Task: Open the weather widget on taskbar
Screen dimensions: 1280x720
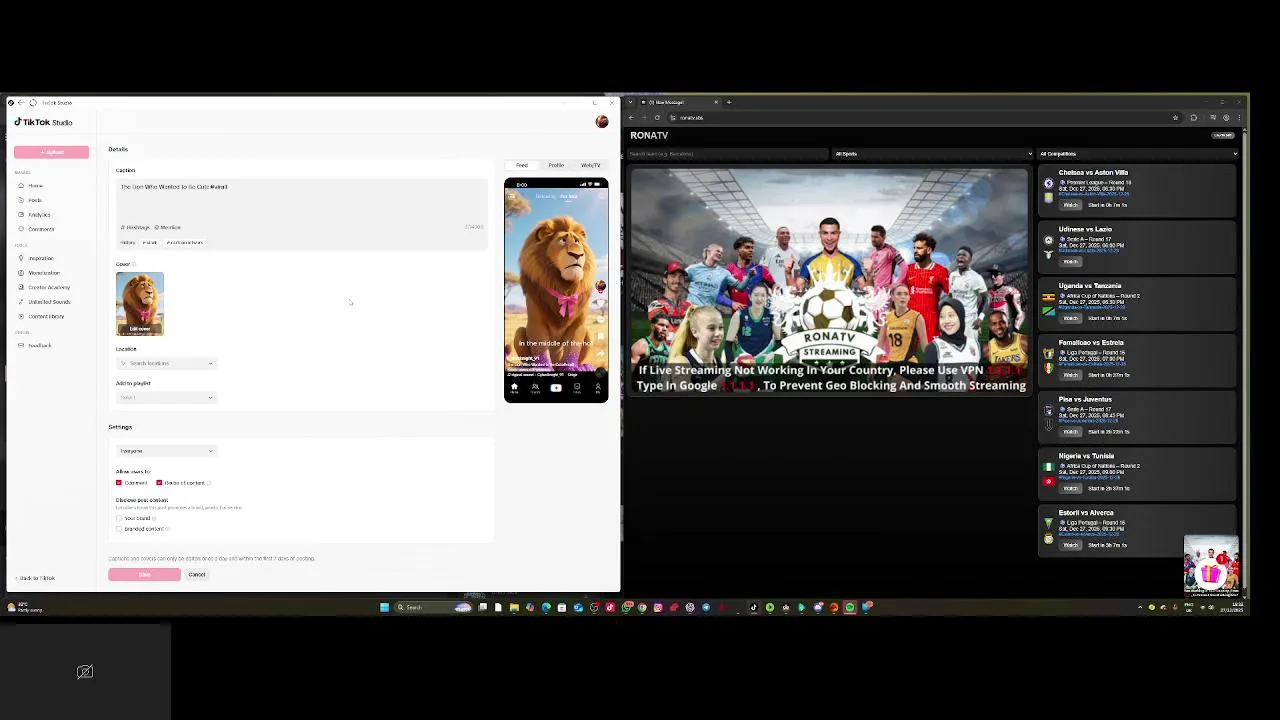Action: click(25, 607)
